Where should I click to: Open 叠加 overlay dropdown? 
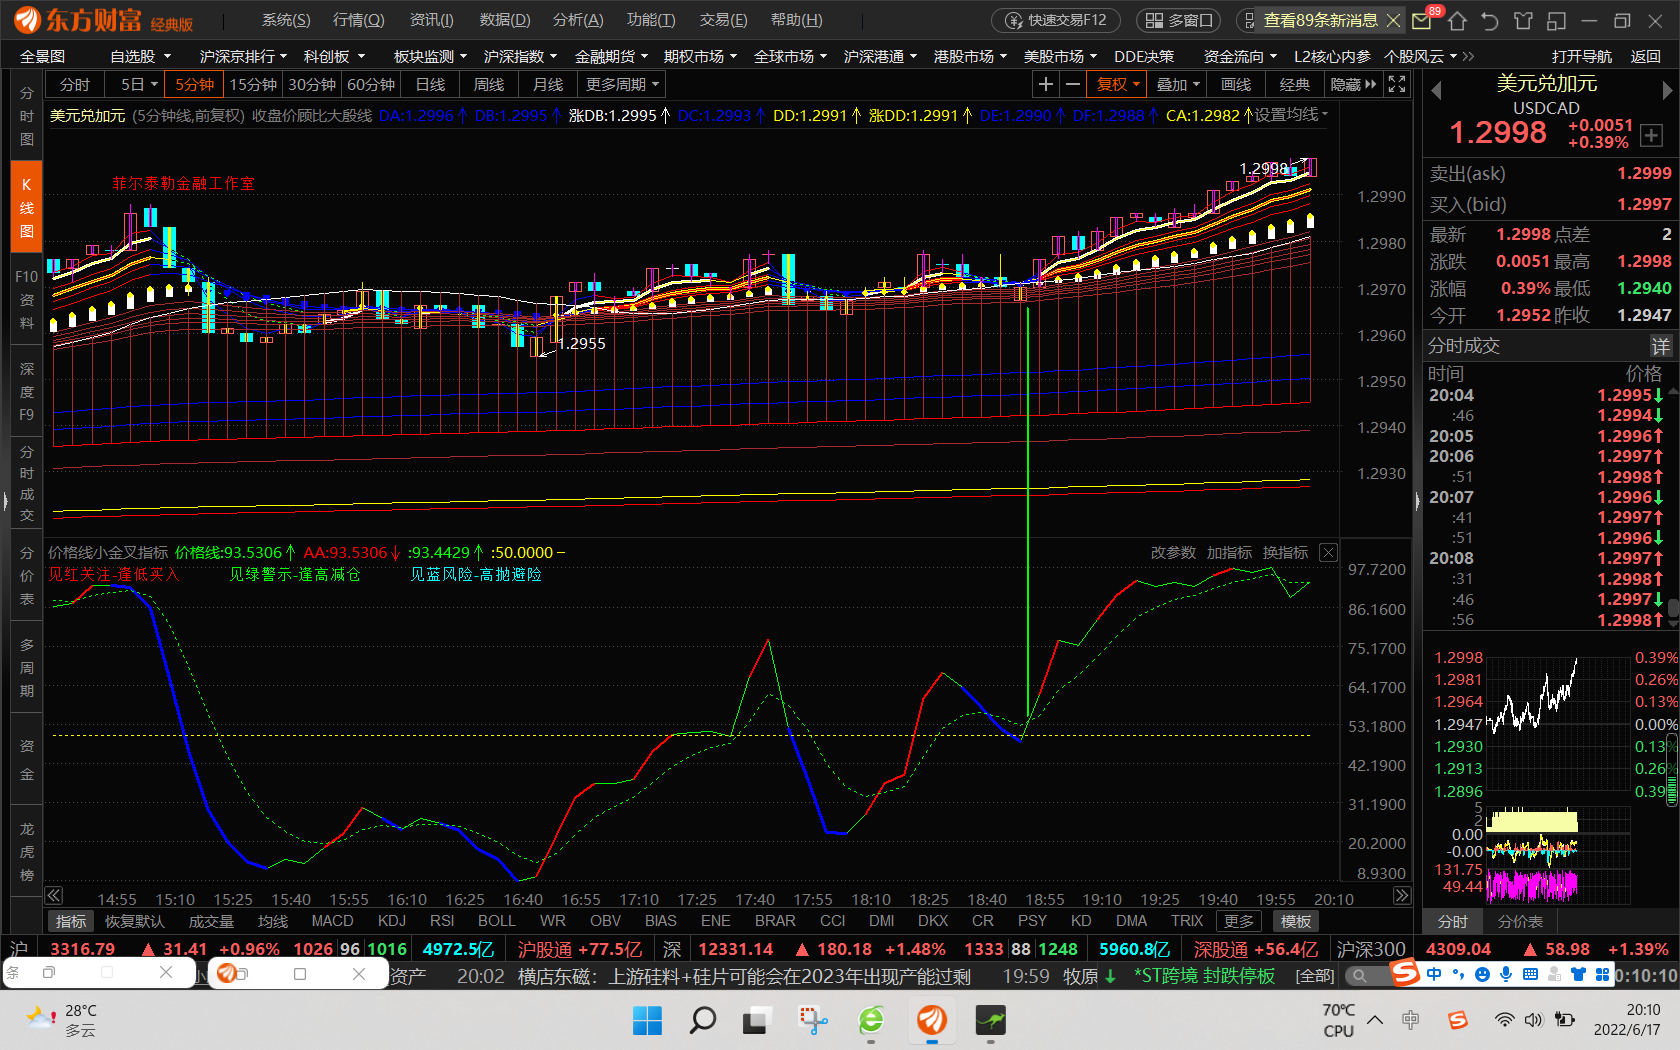(1177, 85)
